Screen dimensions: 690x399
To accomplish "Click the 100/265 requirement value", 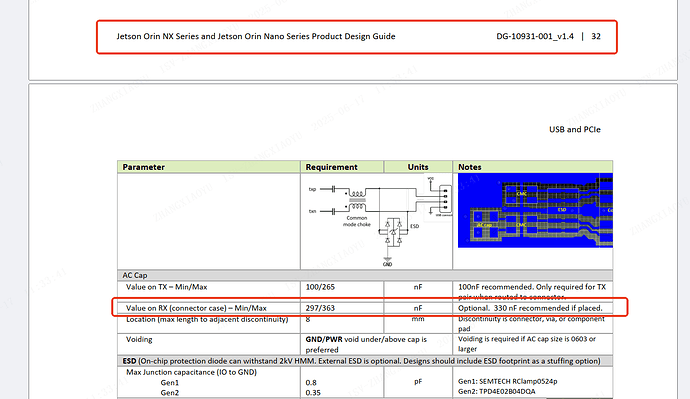I will [x=320, y=287].
